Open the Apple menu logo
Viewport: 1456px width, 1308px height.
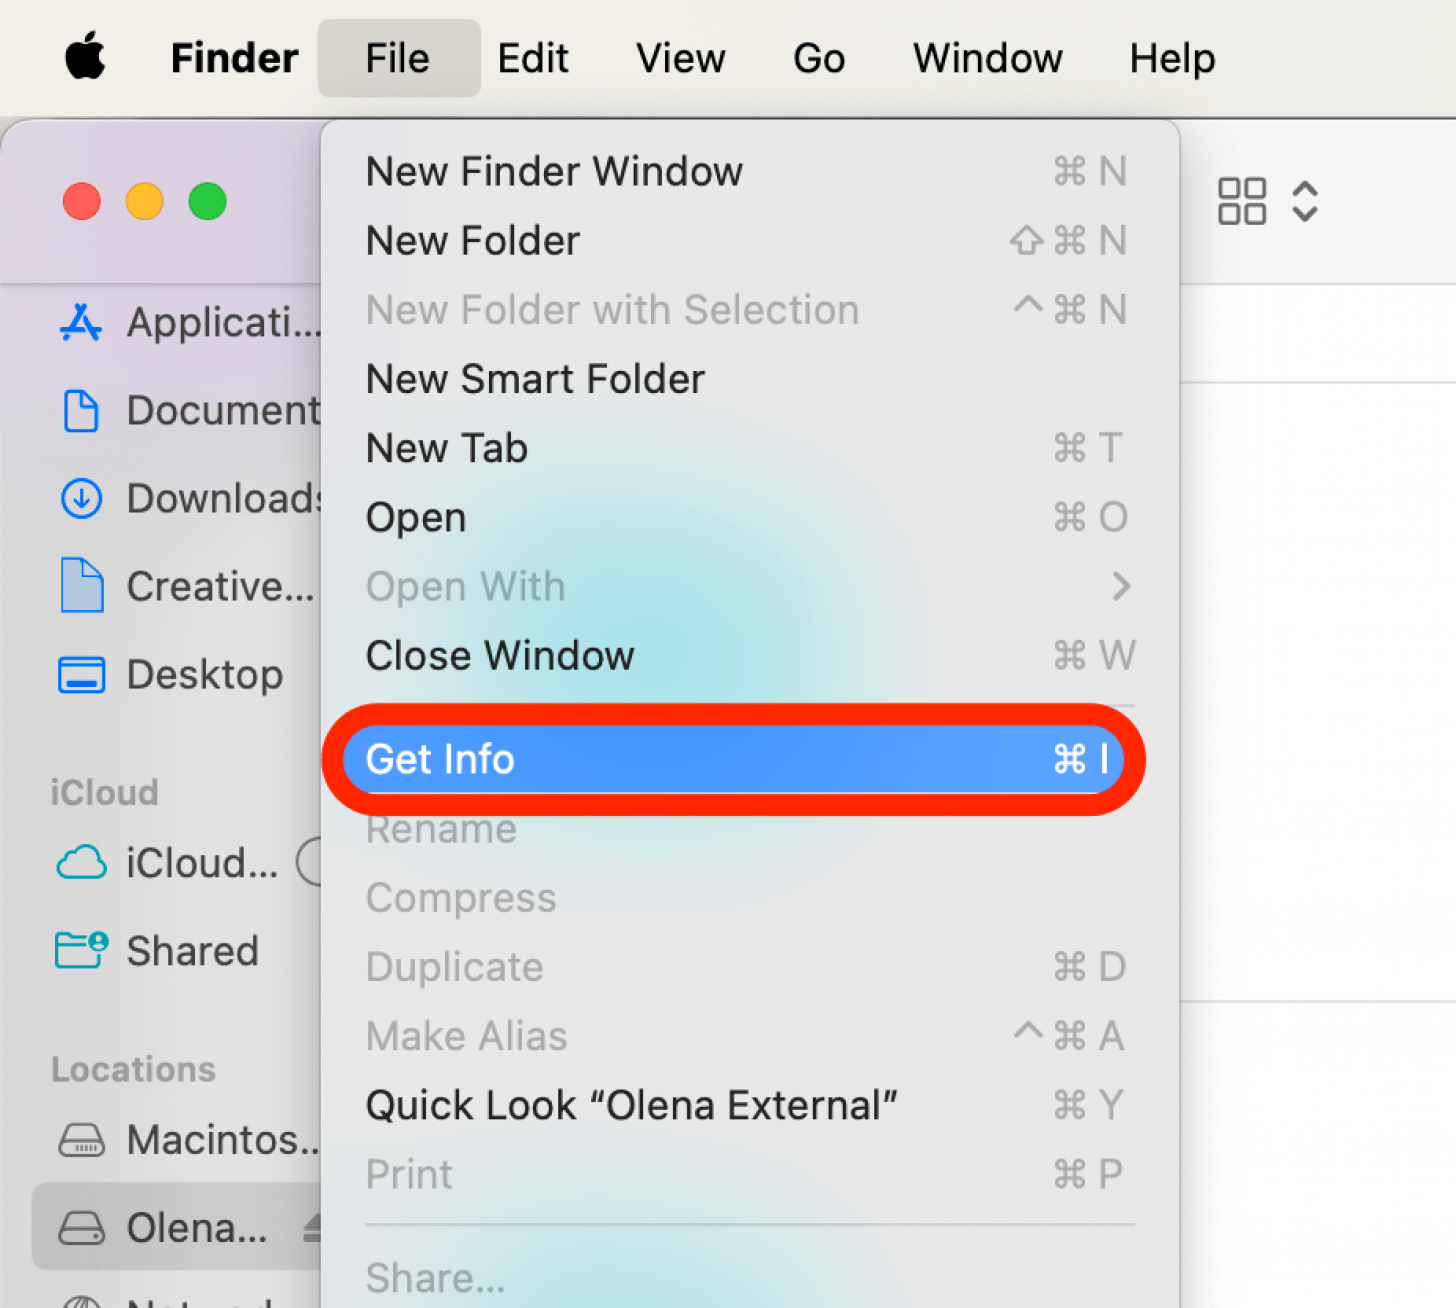tap(85, 56)
